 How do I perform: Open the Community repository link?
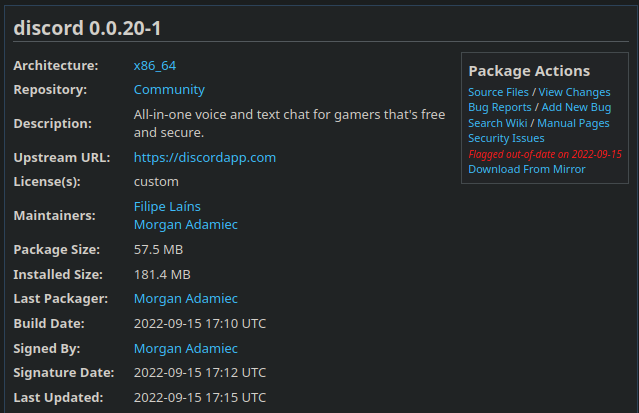tap(169, 90)
